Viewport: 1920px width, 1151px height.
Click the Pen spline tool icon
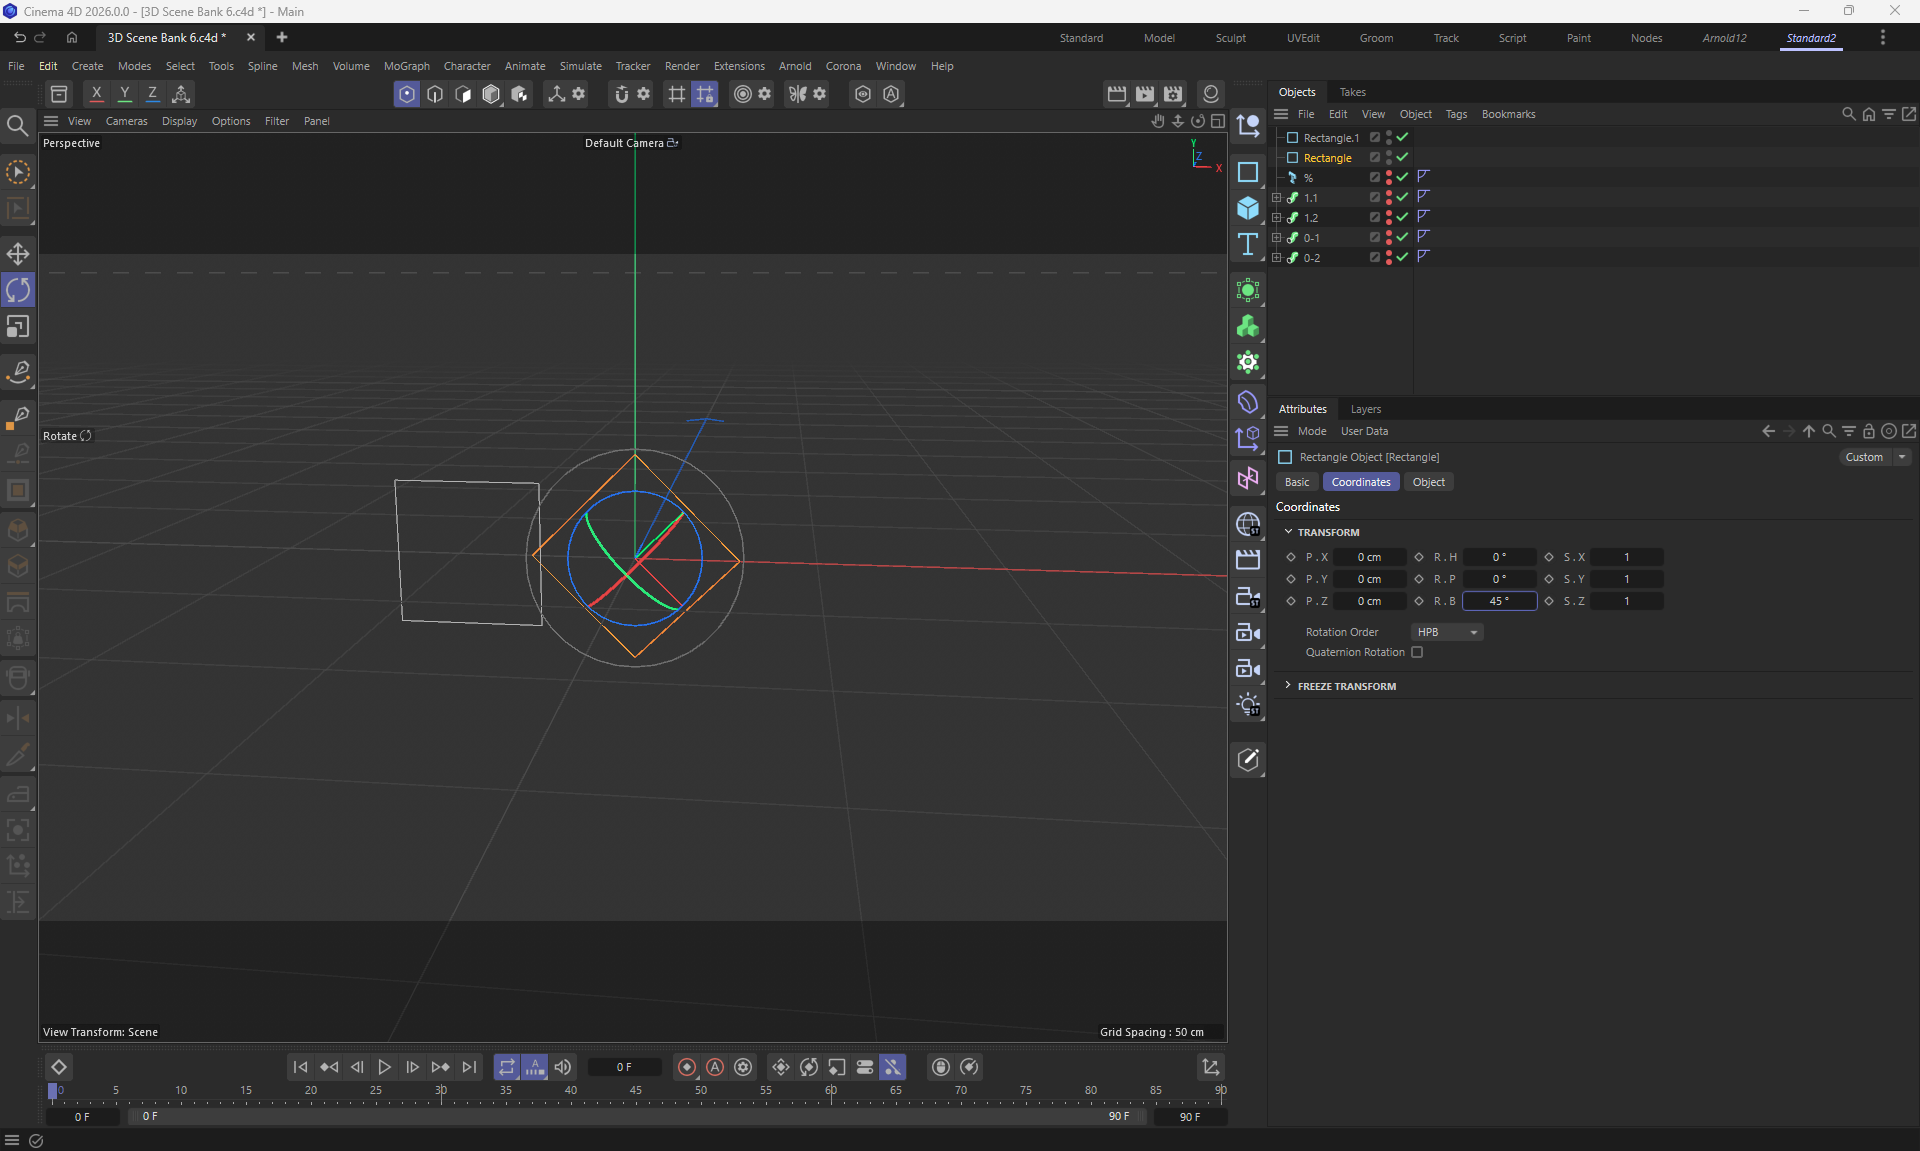click(x=18, y=371)
